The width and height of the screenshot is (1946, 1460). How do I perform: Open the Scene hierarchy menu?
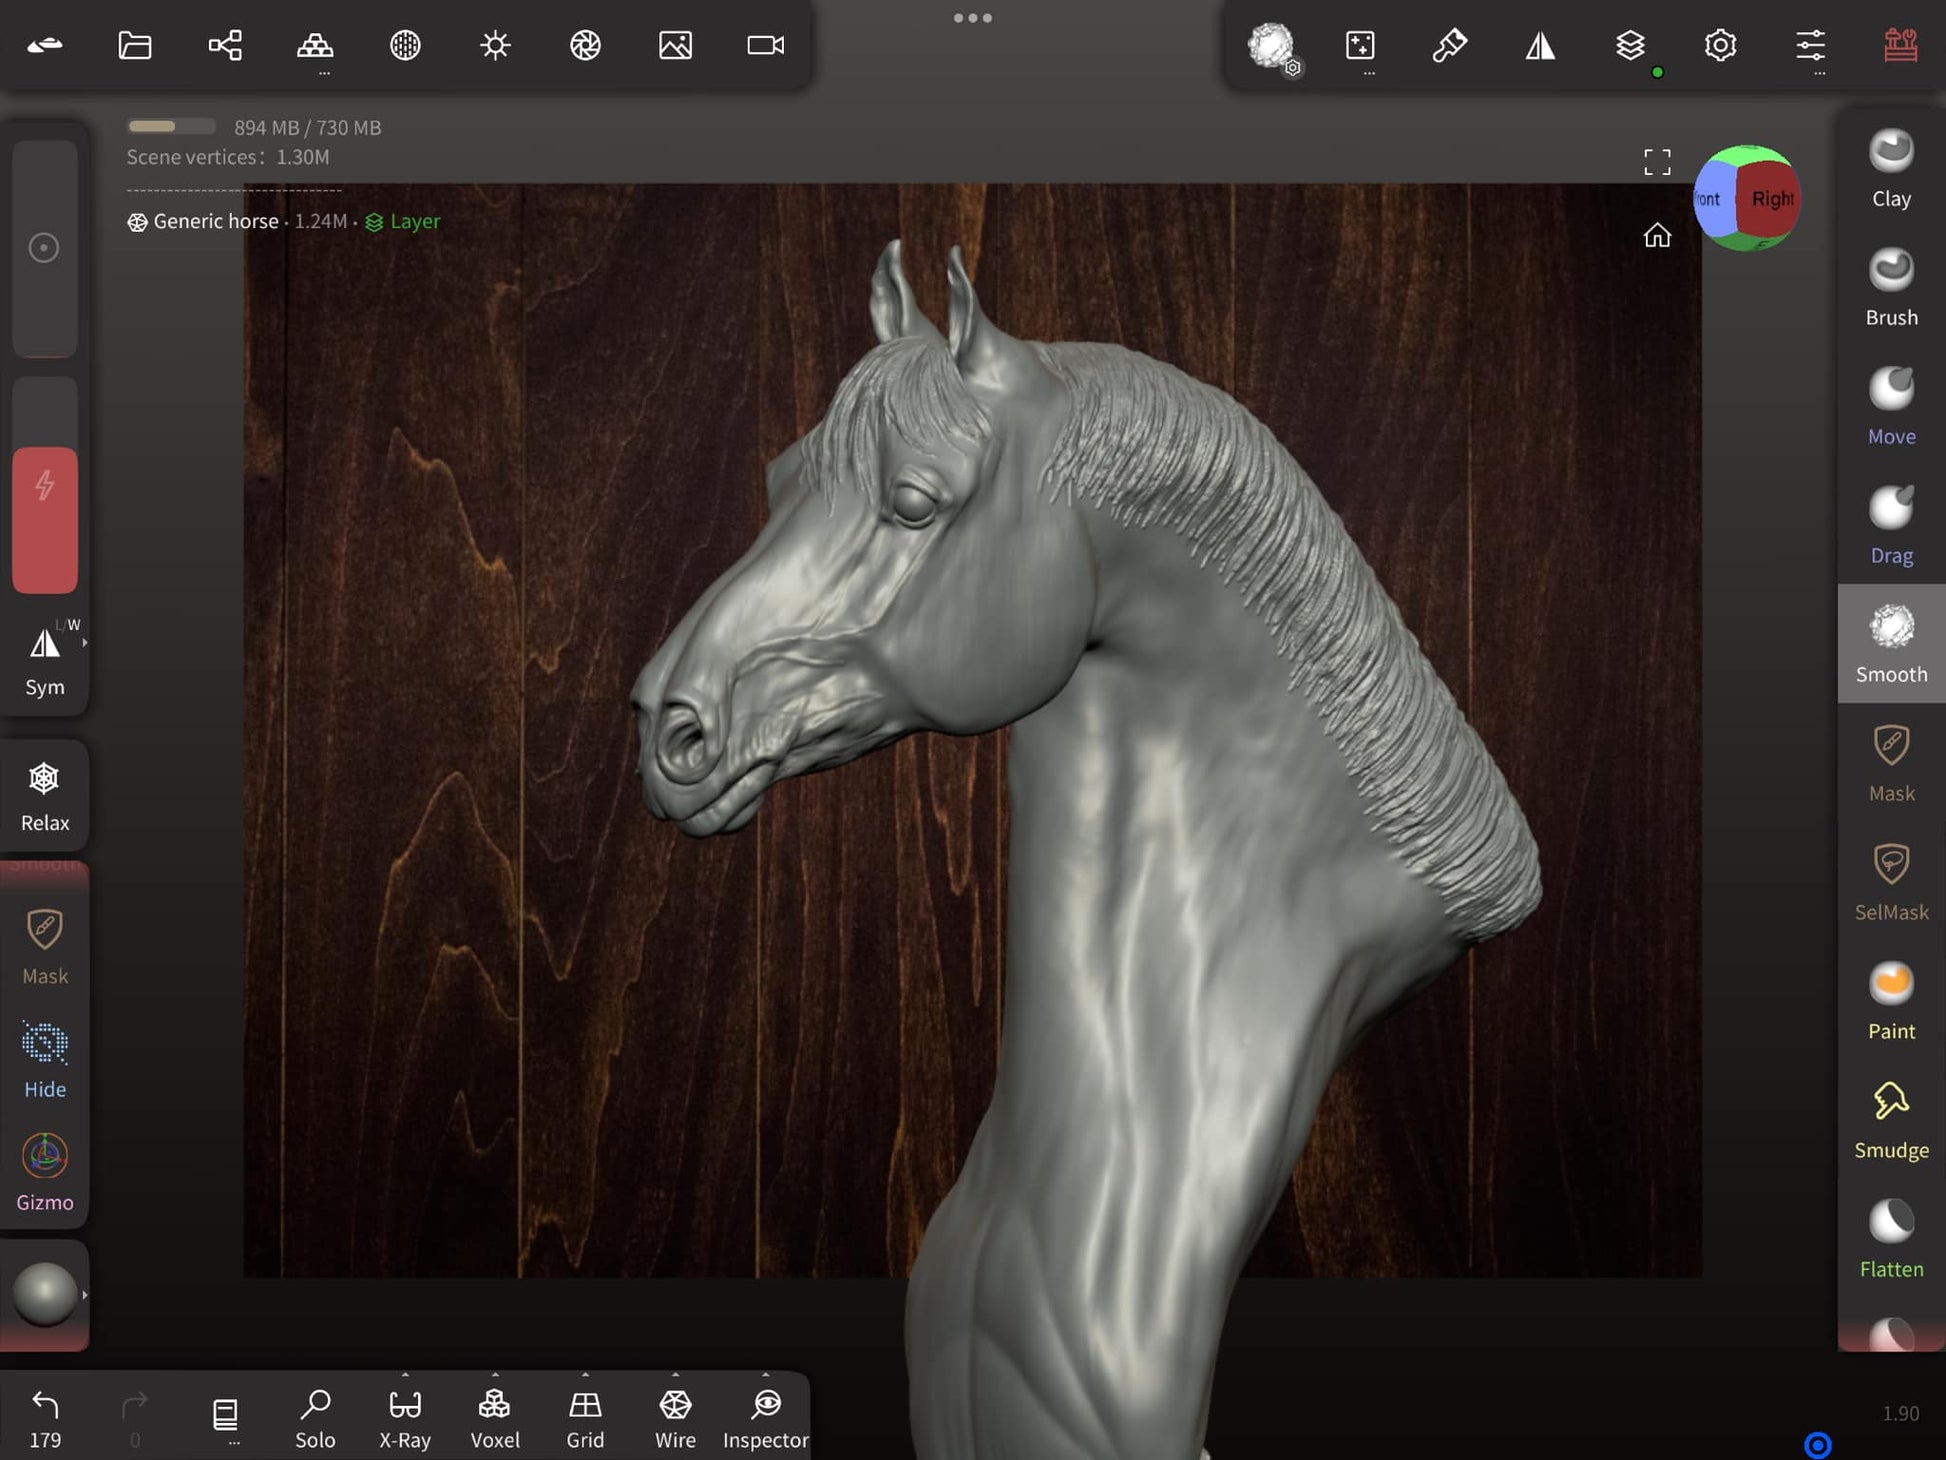(225, 45)
